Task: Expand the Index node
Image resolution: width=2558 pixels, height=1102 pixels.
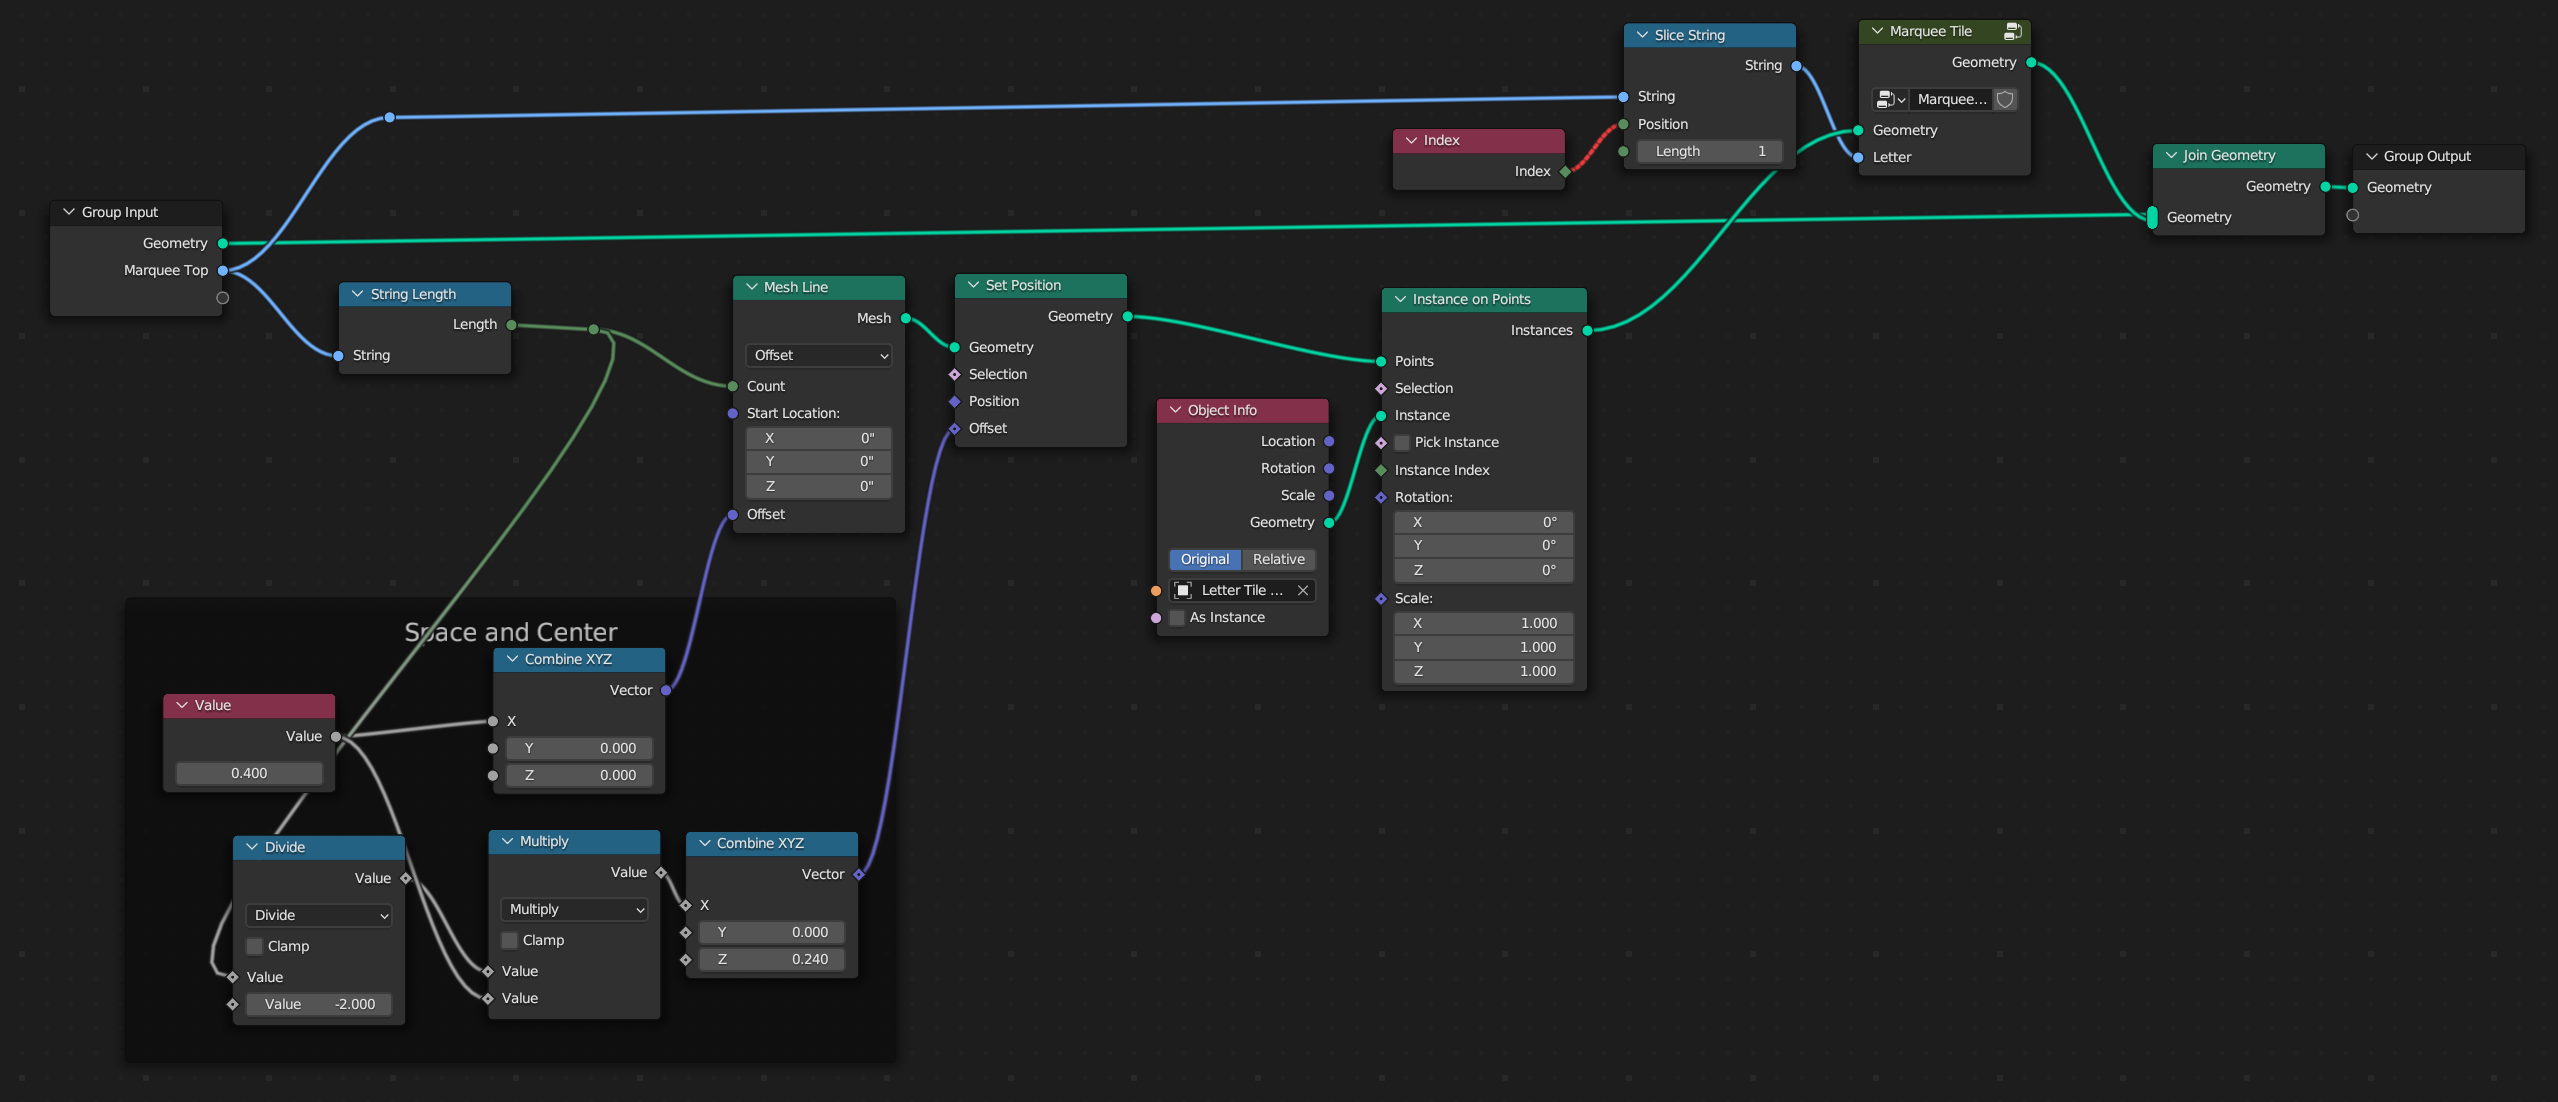Action: [1411, 139]
